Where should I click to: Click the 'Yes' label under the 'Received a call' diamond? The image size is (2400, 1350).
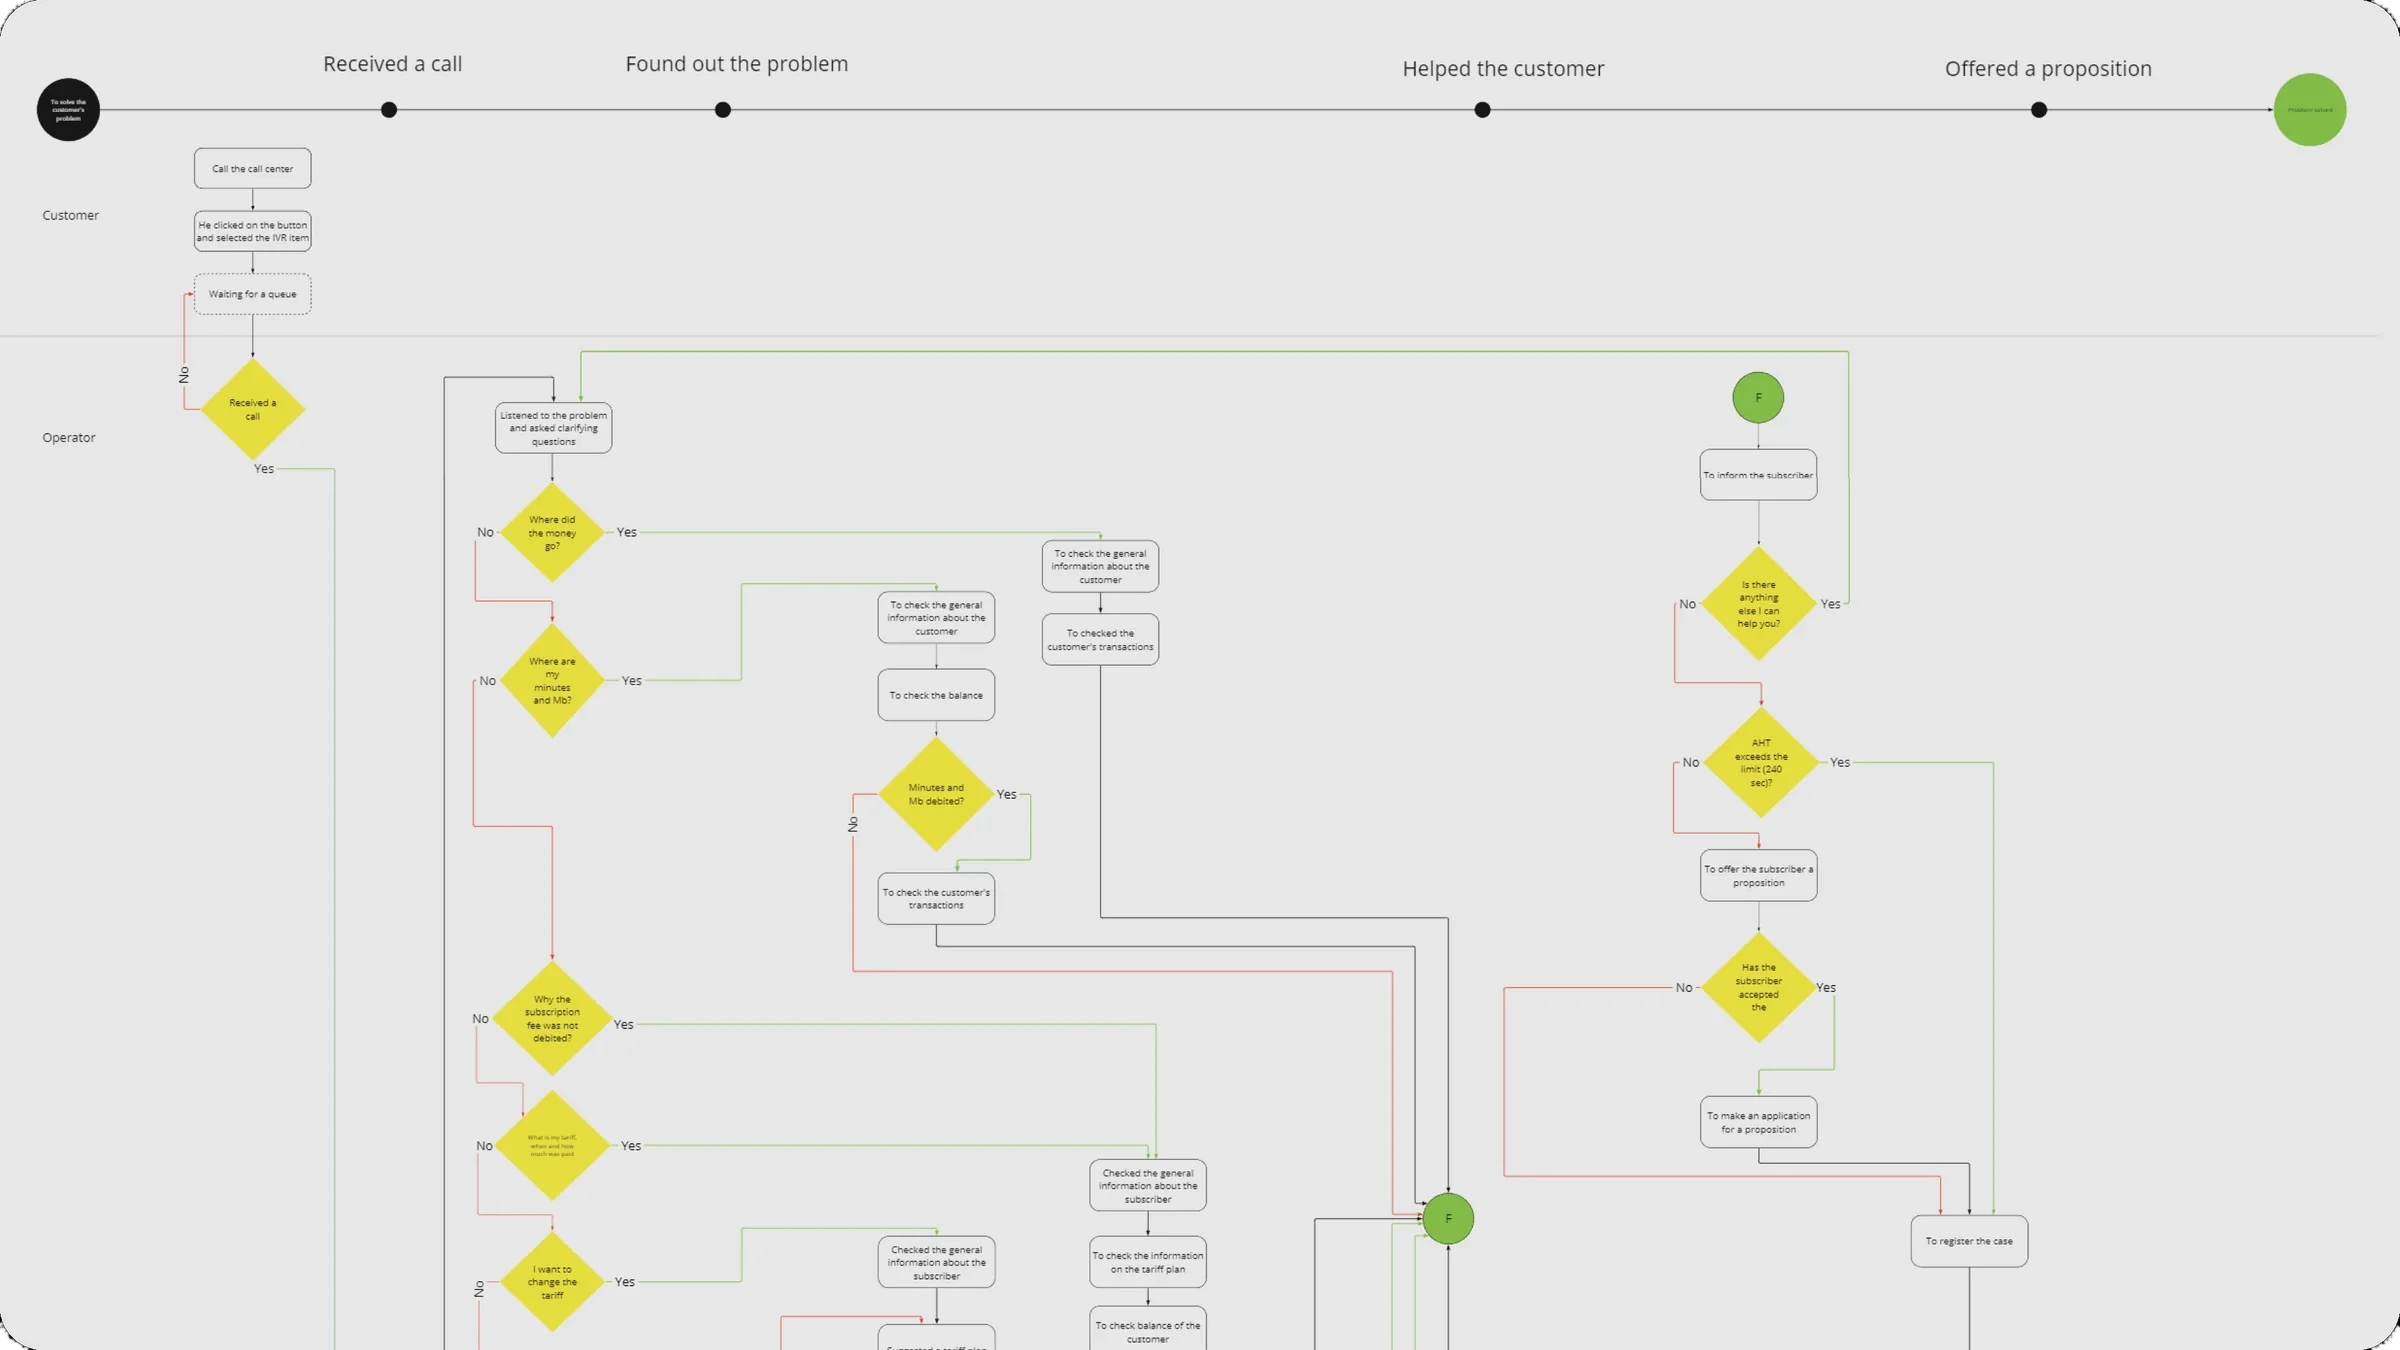[x=263, y=468]
